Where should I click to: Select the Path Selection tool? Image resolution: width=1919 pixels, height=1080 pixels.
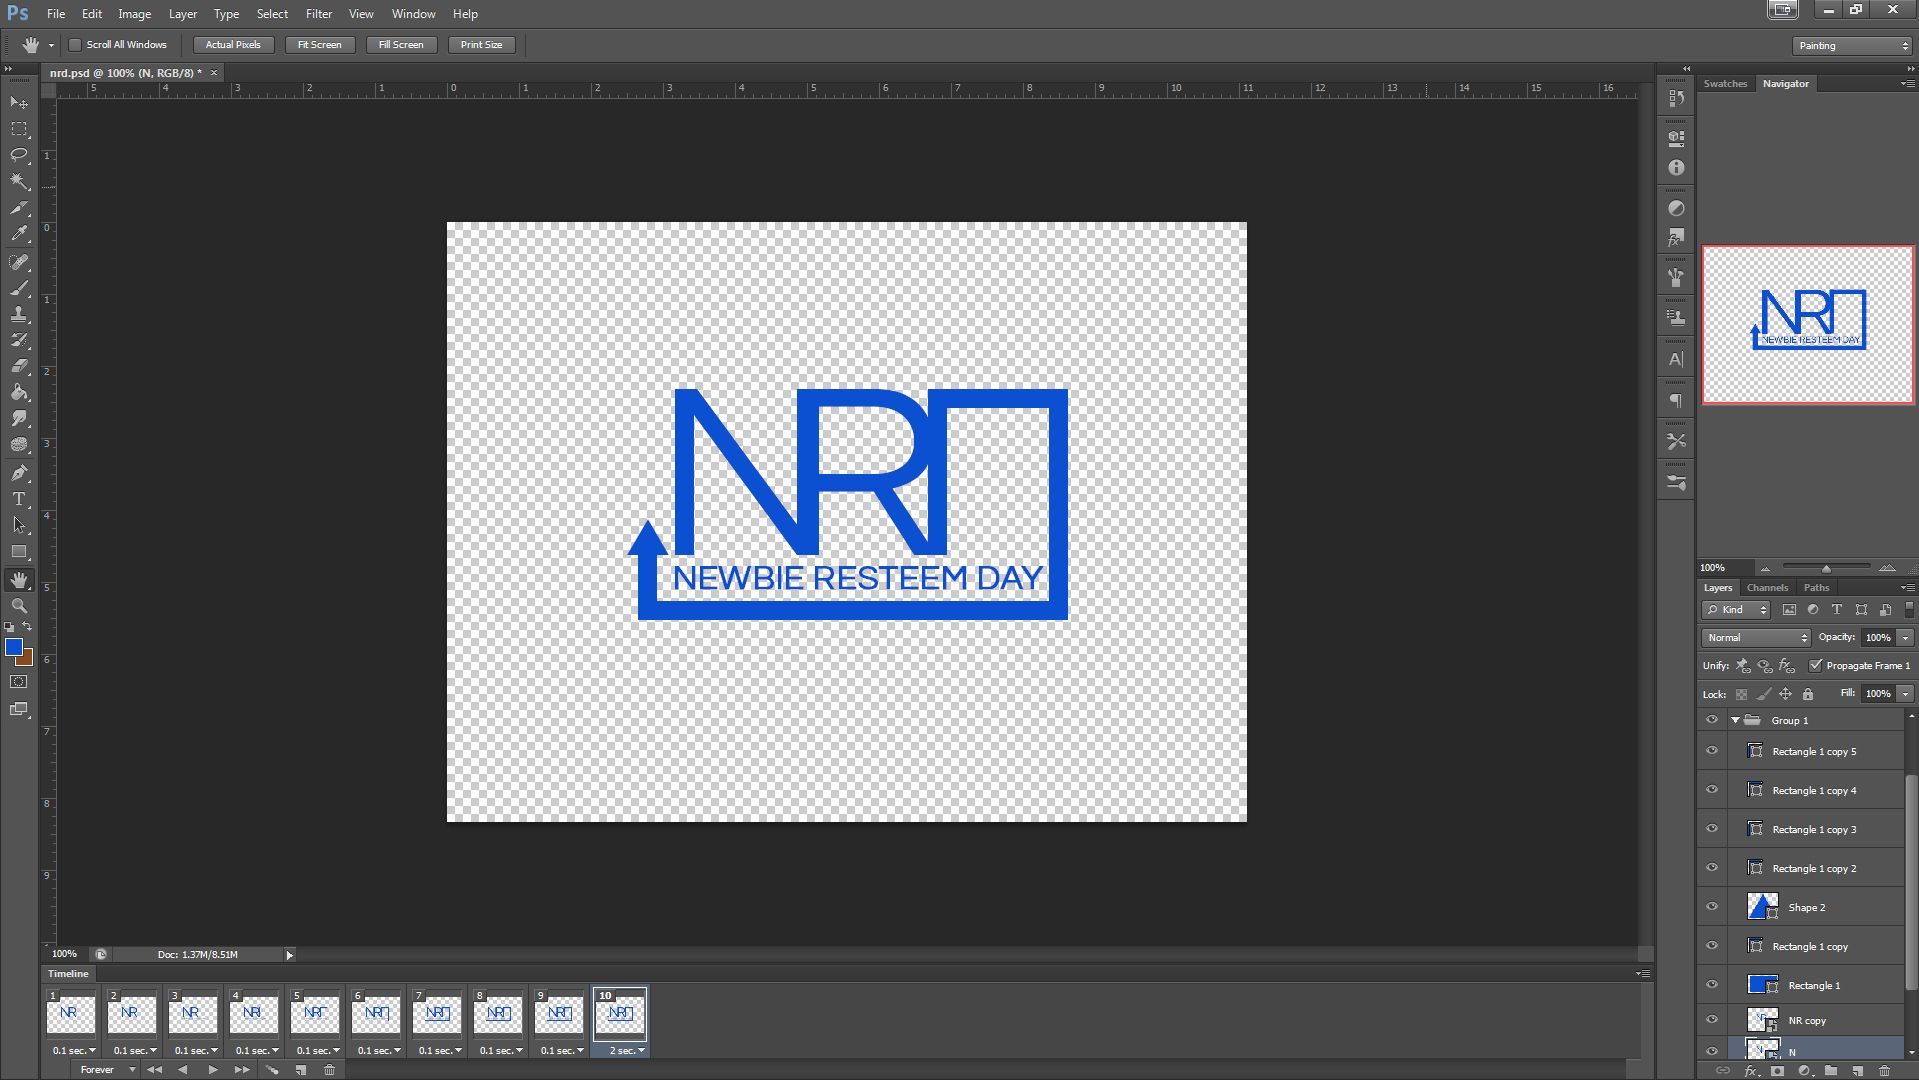[x=19, y=525]
